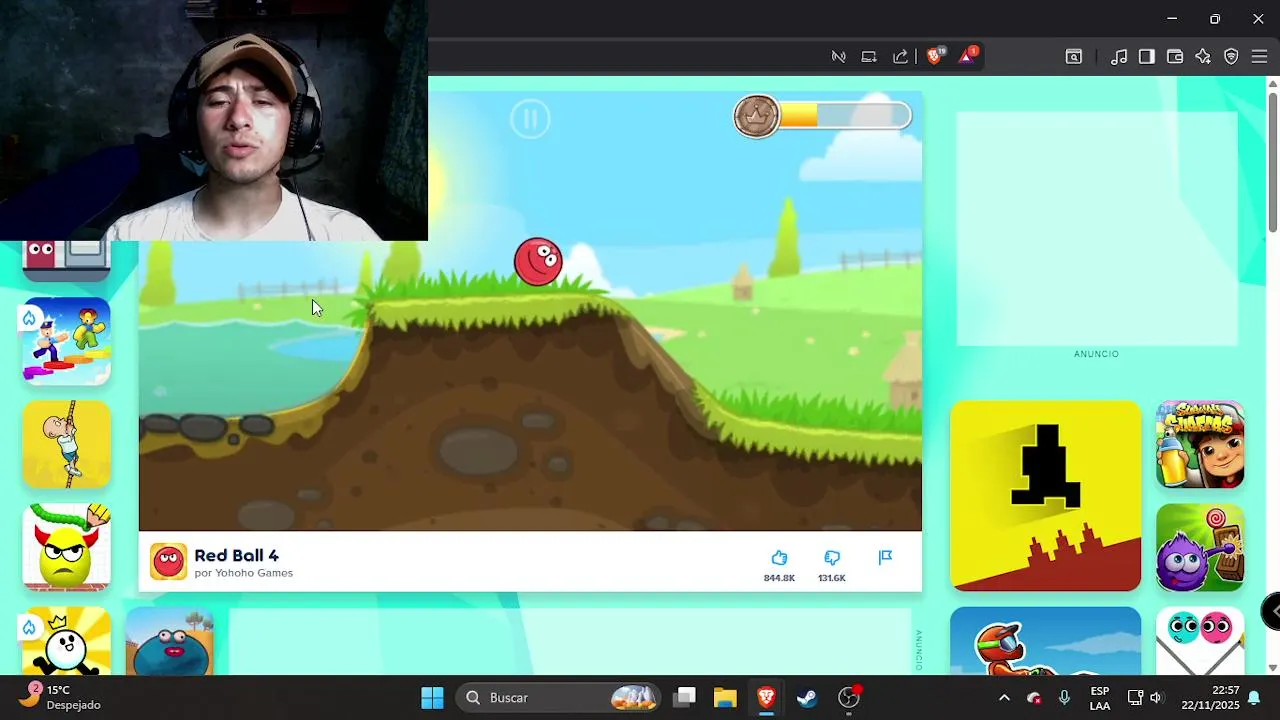Image resolution: width=1280 pixels, height=720 pixels.
Task: Click the red tray icon next to chevron
Action: [1034, 698]
